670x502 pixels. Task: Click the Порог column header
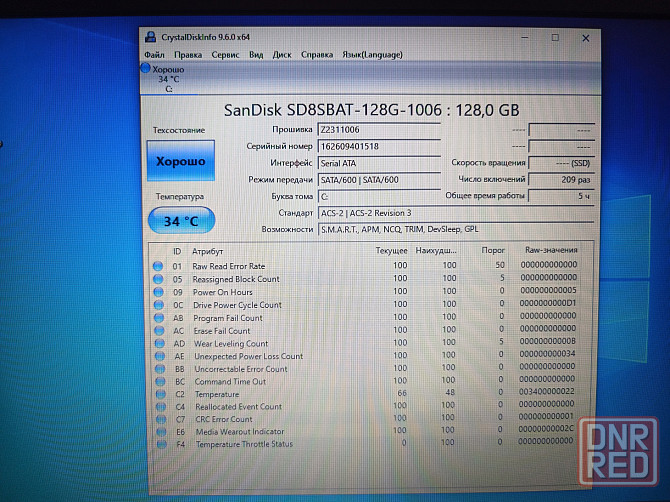[493, 250]
